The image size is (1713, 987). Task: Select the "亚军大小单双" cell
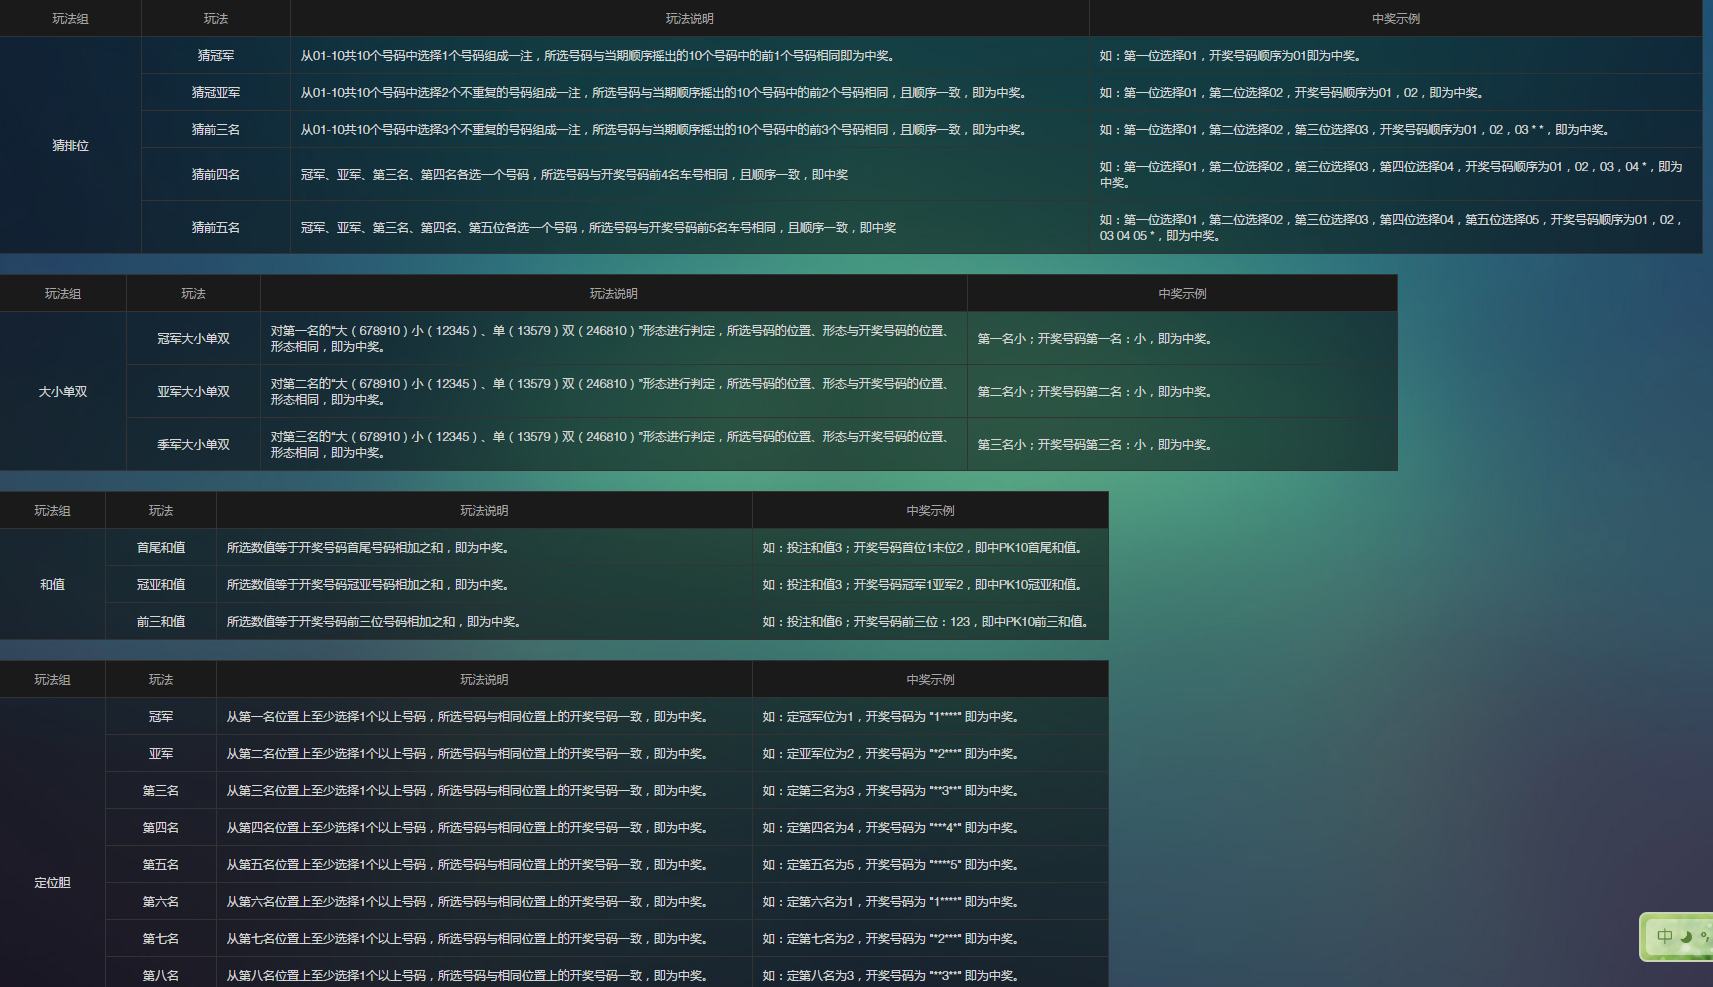click(x=193, y=392)
